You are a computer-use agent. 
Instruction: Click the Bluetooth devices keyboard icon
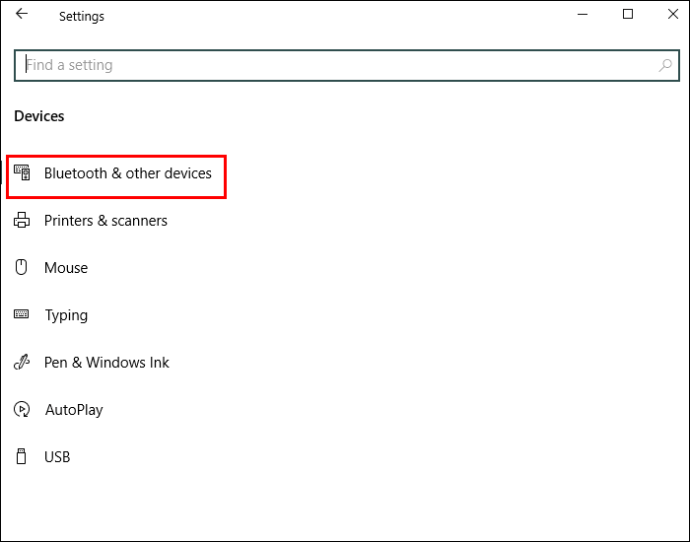[22, 173]
